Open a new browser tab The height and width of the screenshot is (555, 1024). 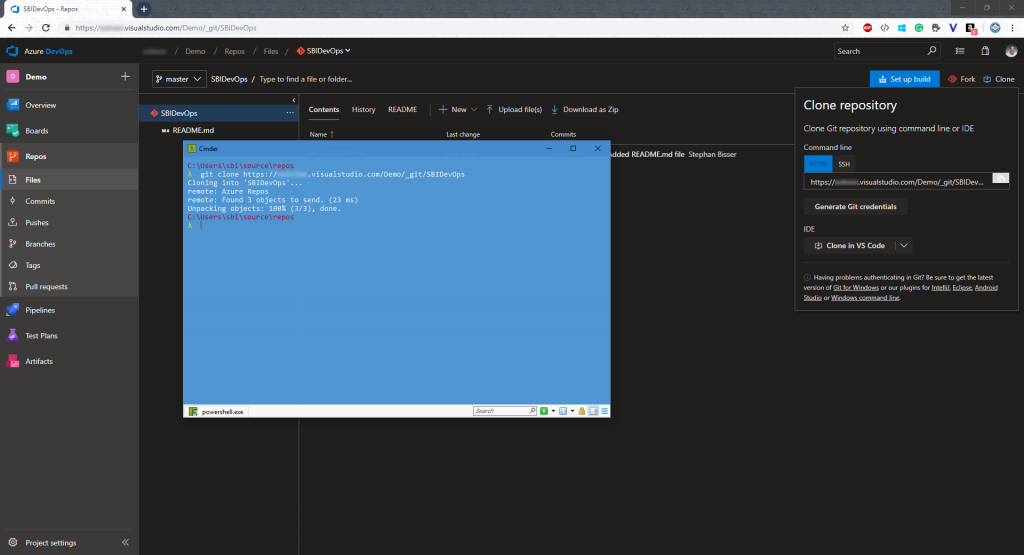click(144, 8)
